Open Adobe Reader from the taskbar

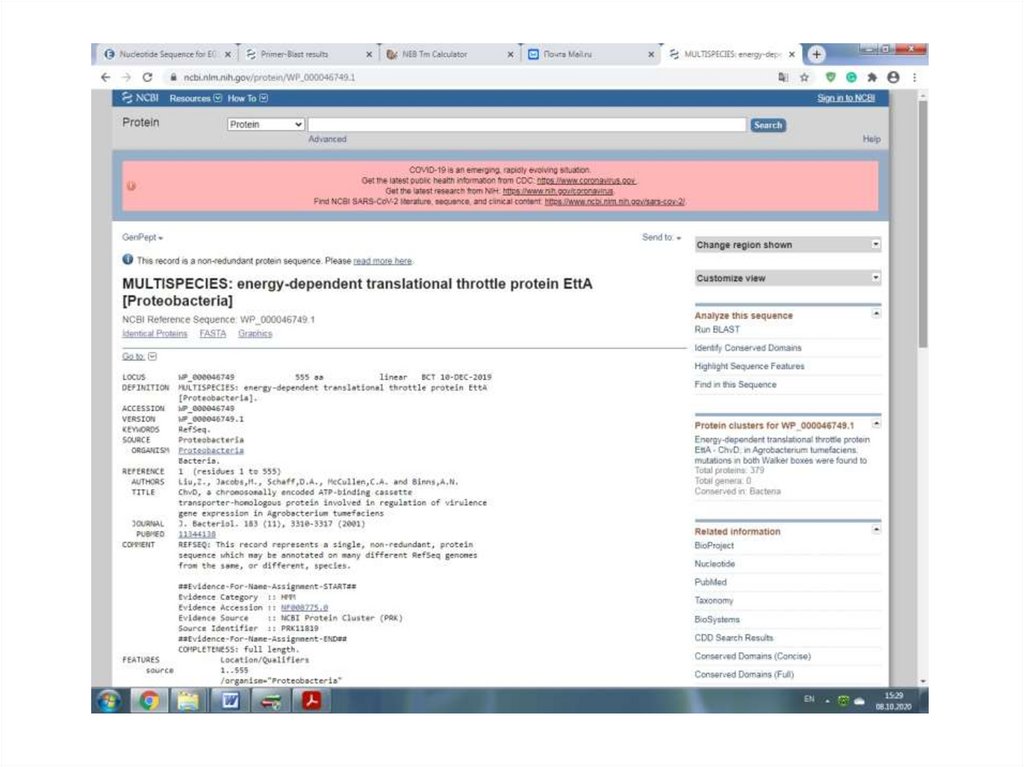pyautogui.click(x=311, y=701)
